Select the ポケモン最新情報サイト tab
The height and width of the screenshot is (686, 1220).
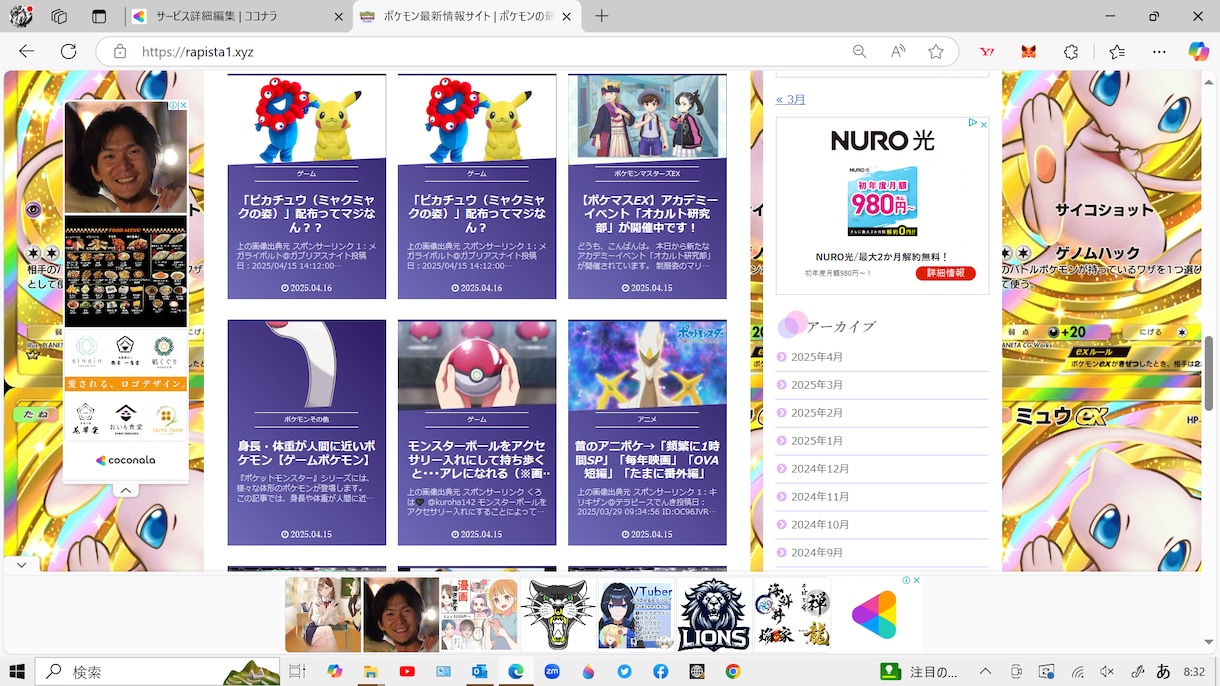[x=468, y=16]
